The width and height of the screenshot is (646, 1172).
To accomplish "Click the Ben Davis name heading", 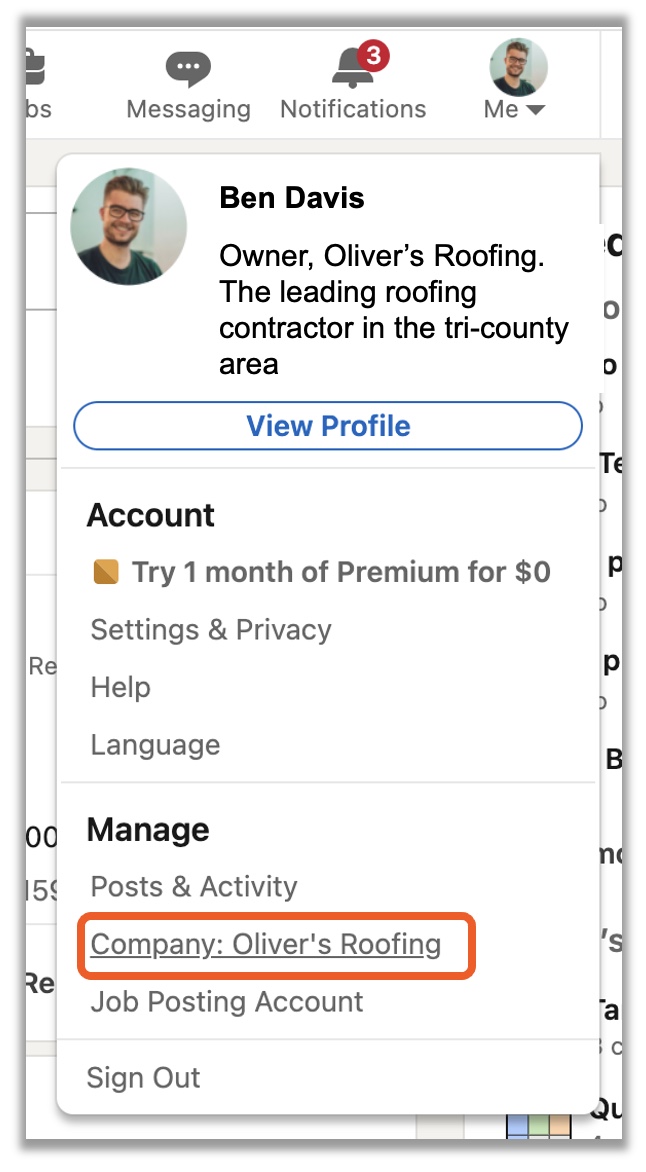I will click(292, 198).
